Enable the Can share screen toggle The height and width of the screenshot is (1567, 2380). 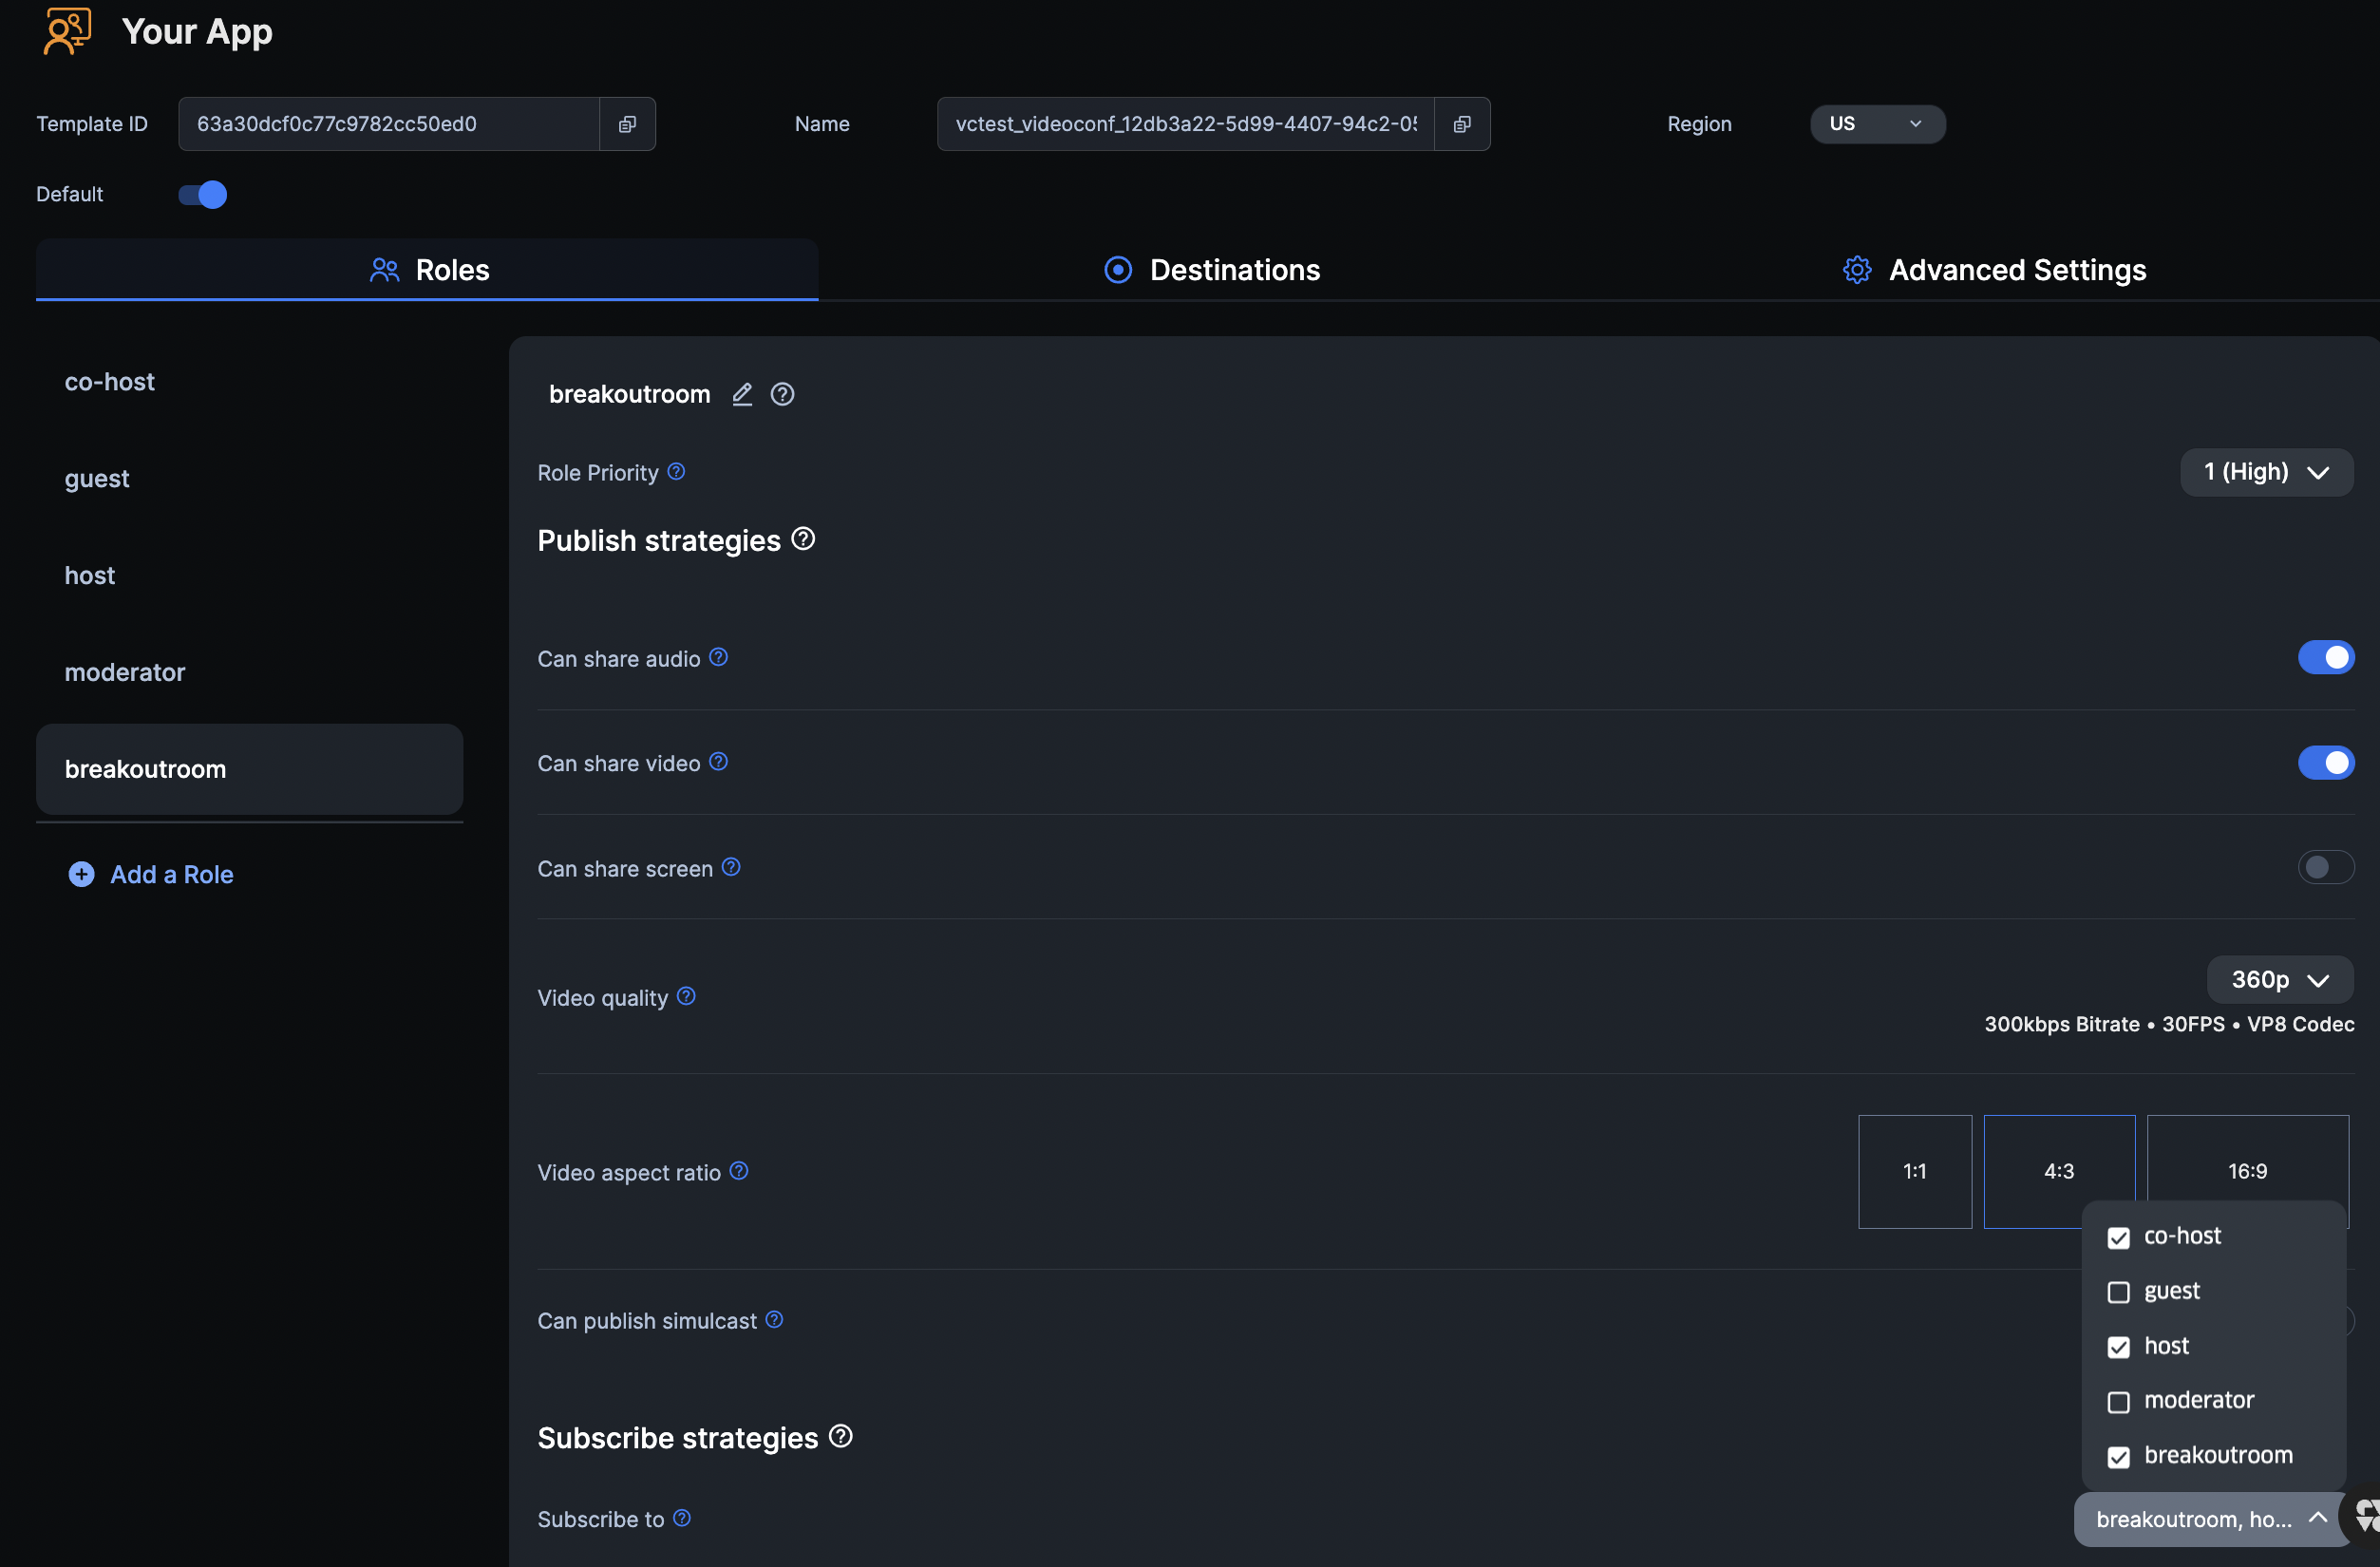2325,867
